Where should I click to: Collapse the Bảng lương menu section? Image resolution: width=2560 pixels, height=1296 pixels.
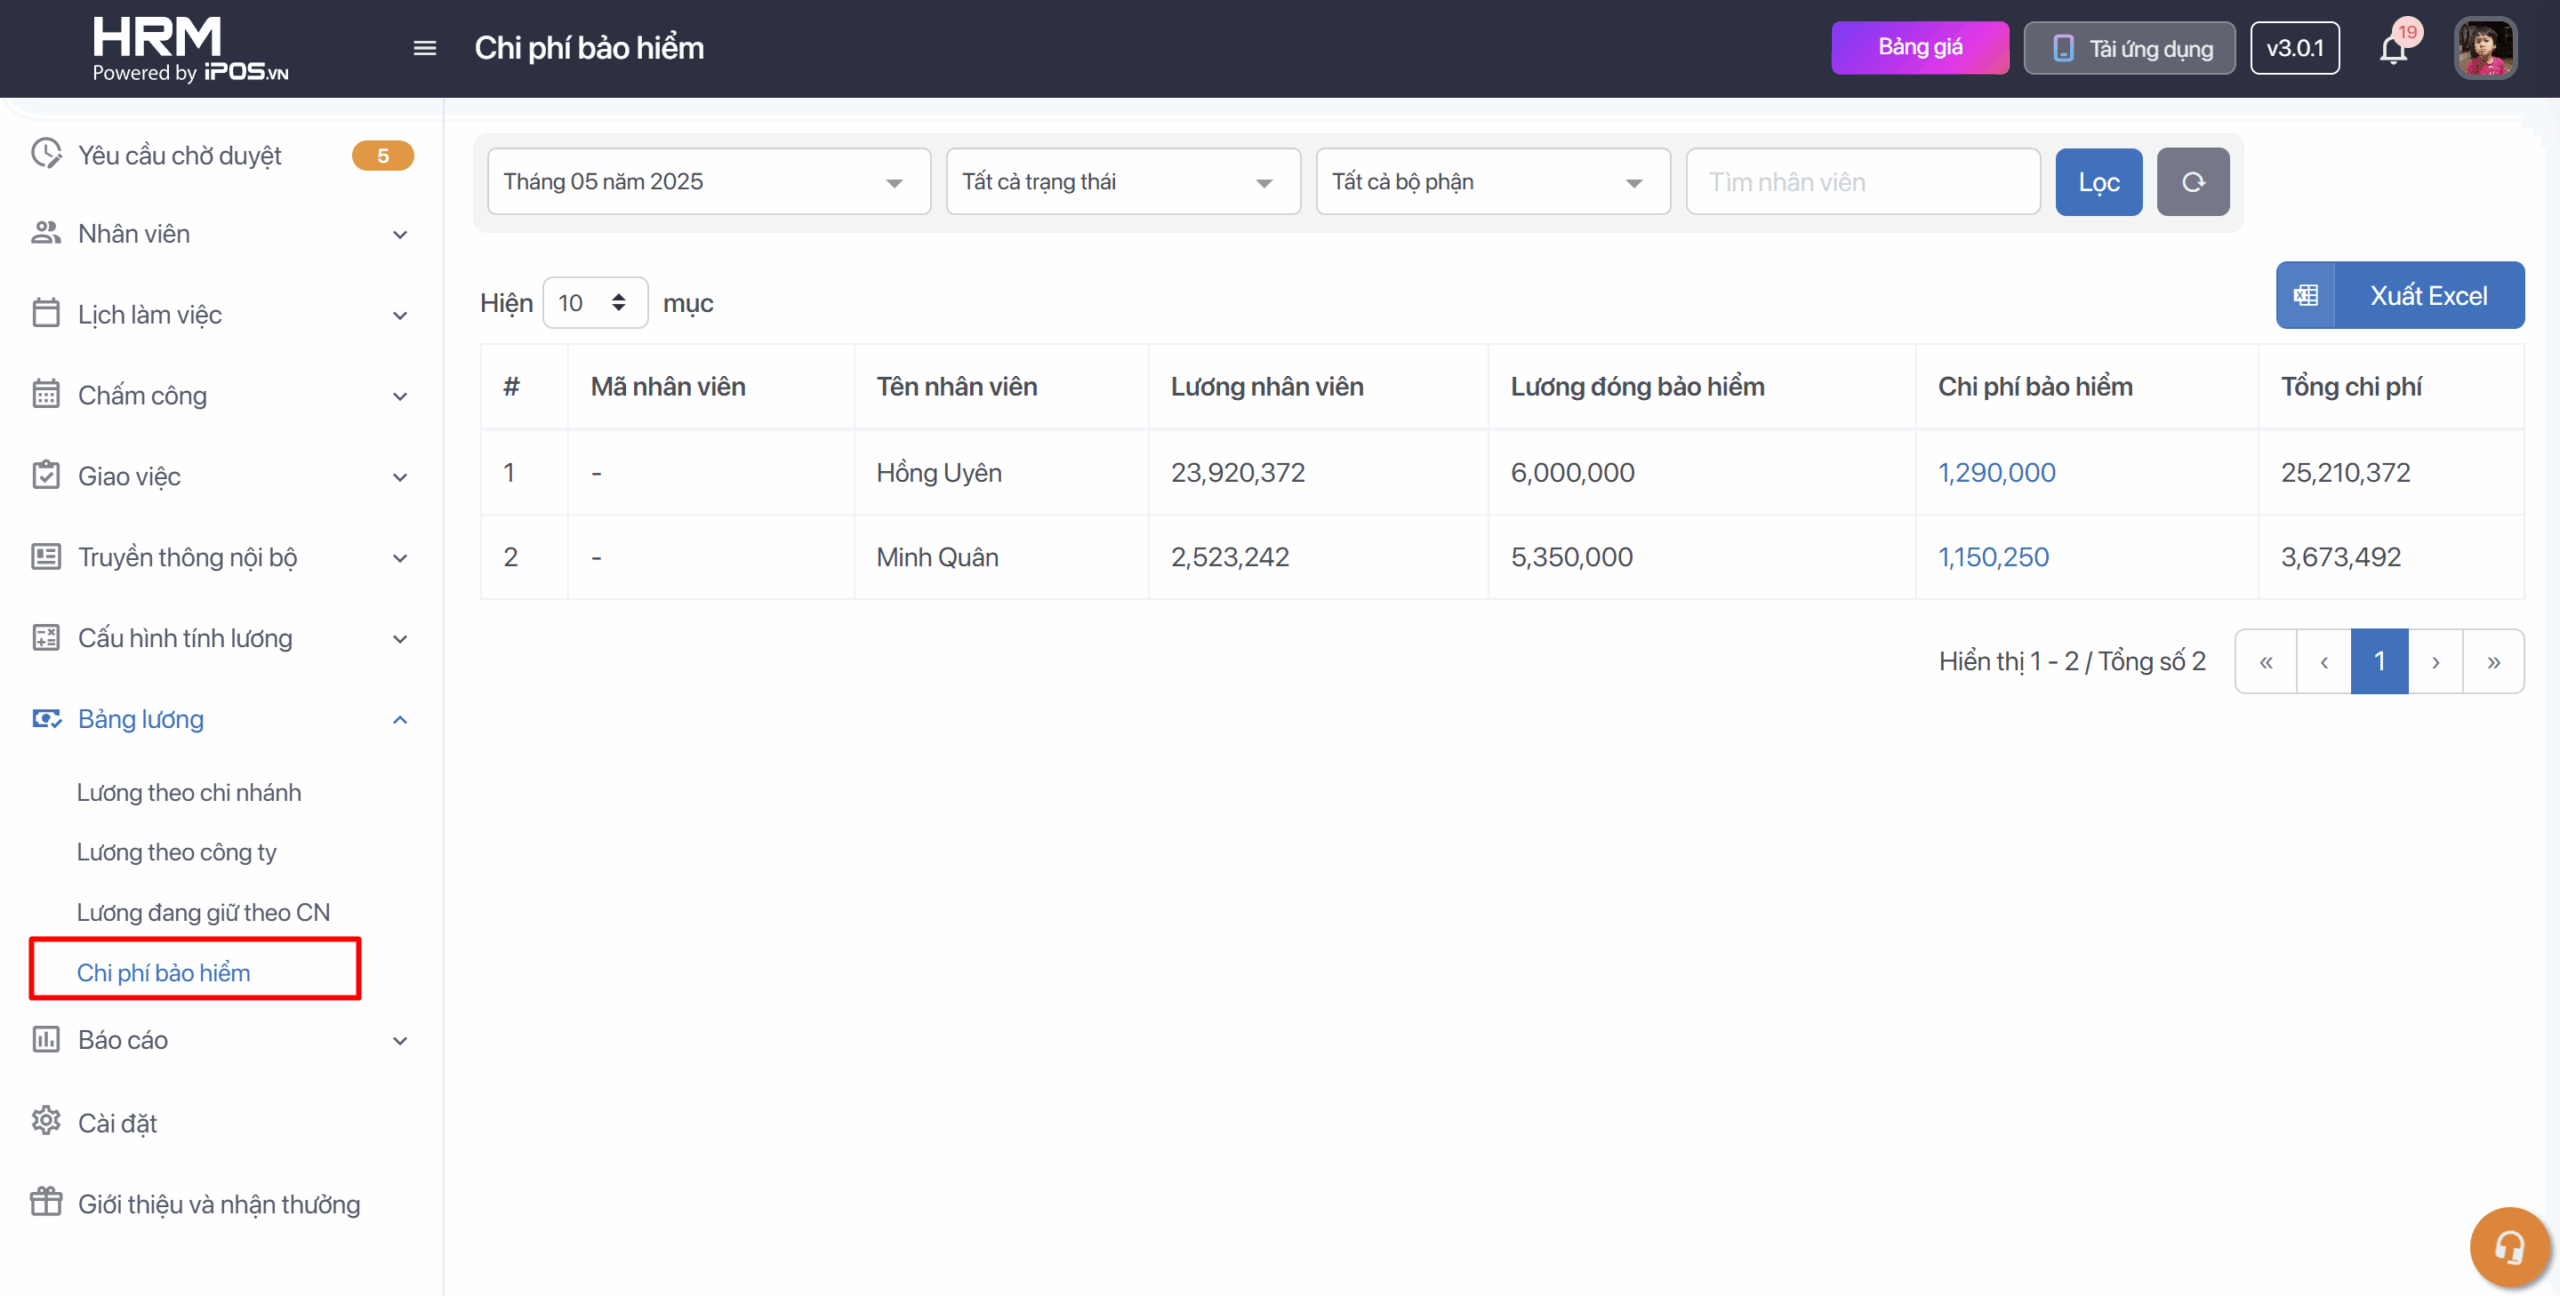(x=400, y=720)
